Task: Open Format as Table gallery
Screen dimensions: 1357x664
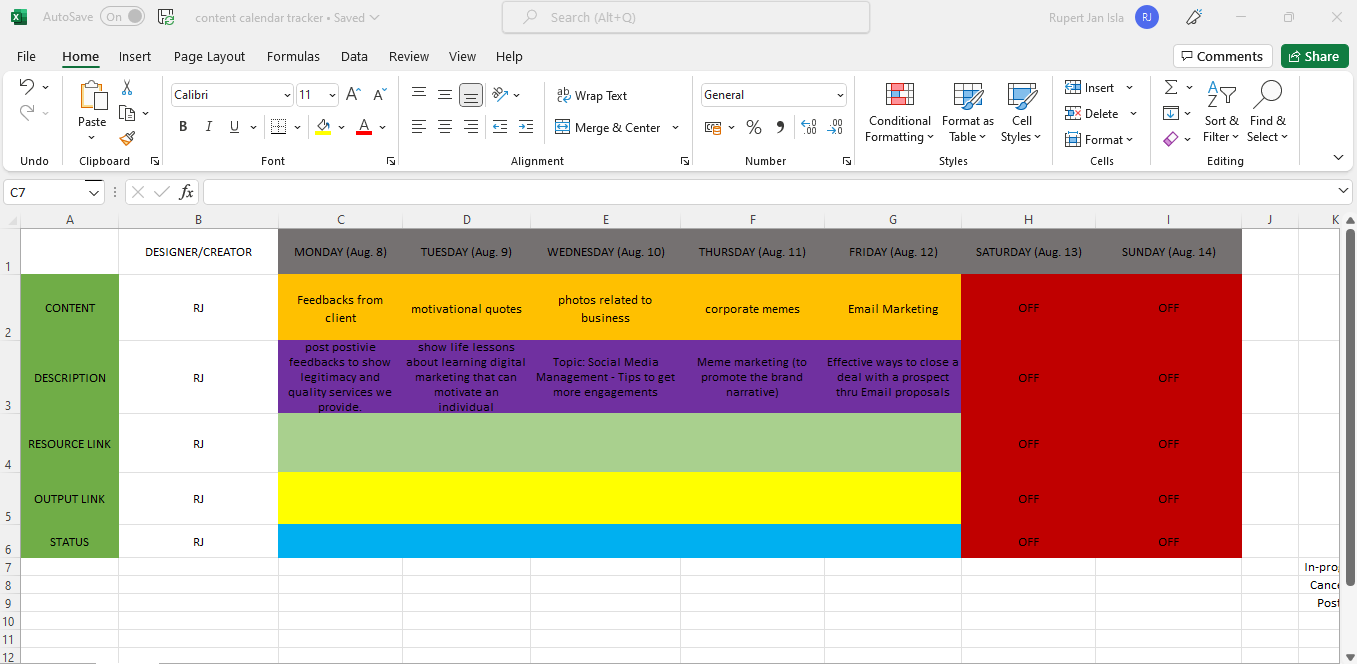Action: click(x=968, y=113)
